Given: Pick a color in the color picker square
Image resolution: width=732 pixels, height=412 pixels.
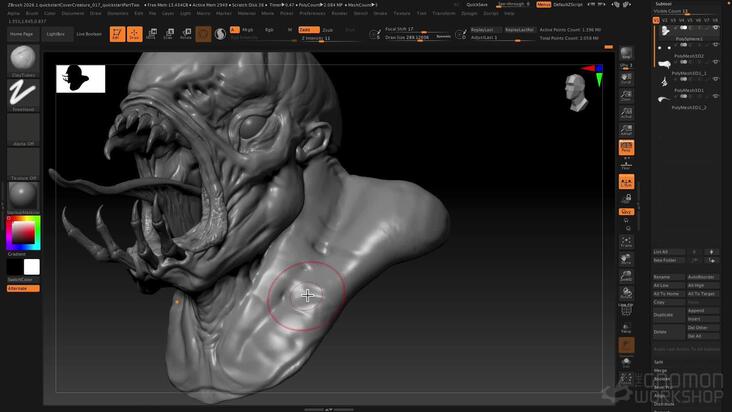Looking at the screenshot, I should (23, 232).
